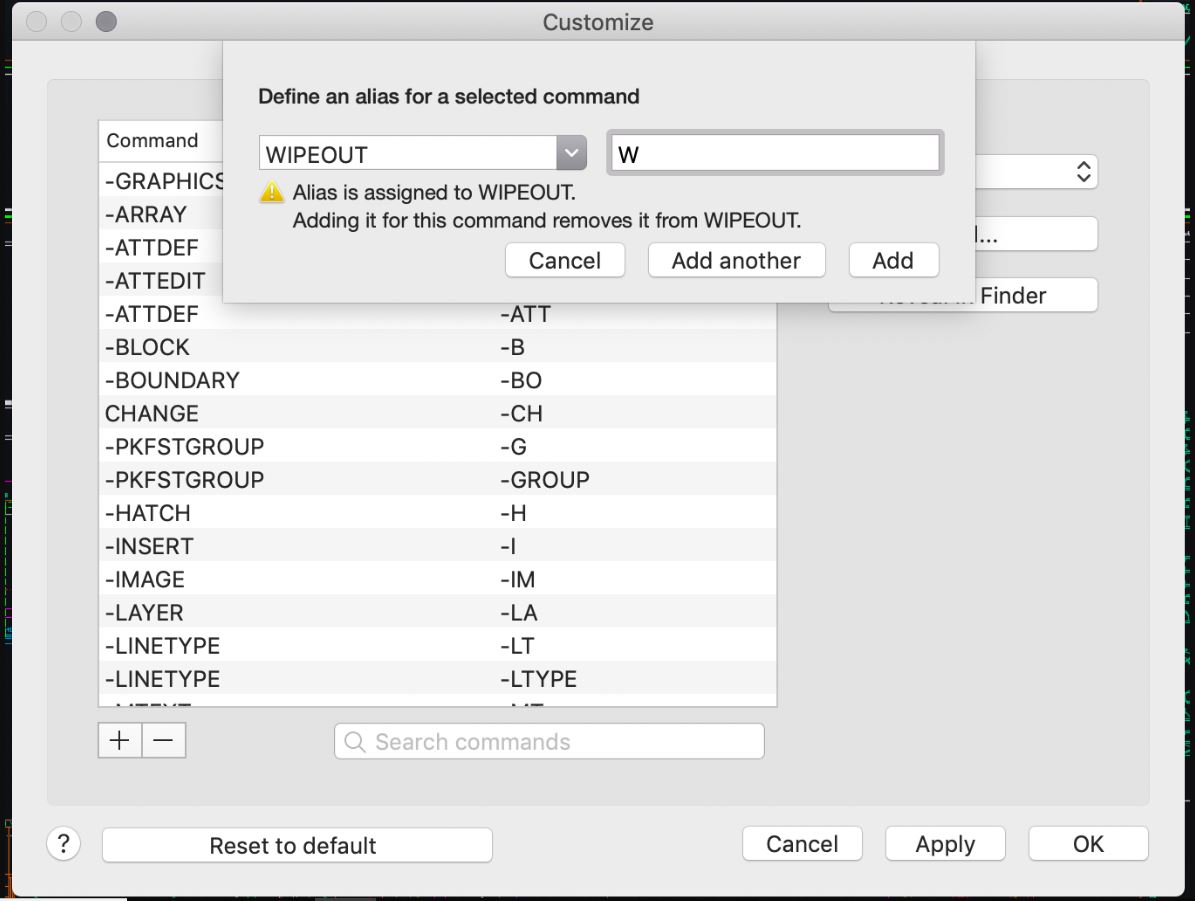Expand the WIPEOUT command dropdown arrow
Image resolution: width=1195 pixels, height=901 pixels.
(571, 154)
